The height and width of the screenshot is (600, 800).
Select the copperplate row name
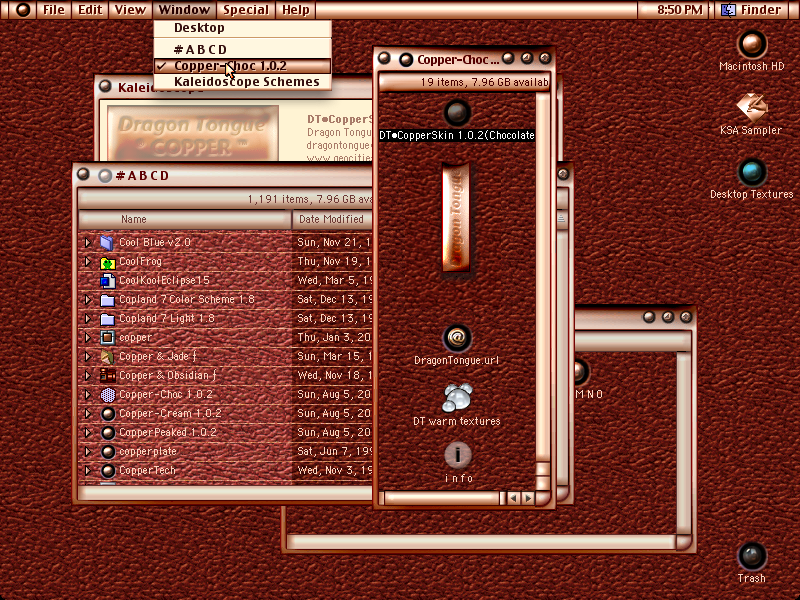pyautogui.click(x=148, y=452)
